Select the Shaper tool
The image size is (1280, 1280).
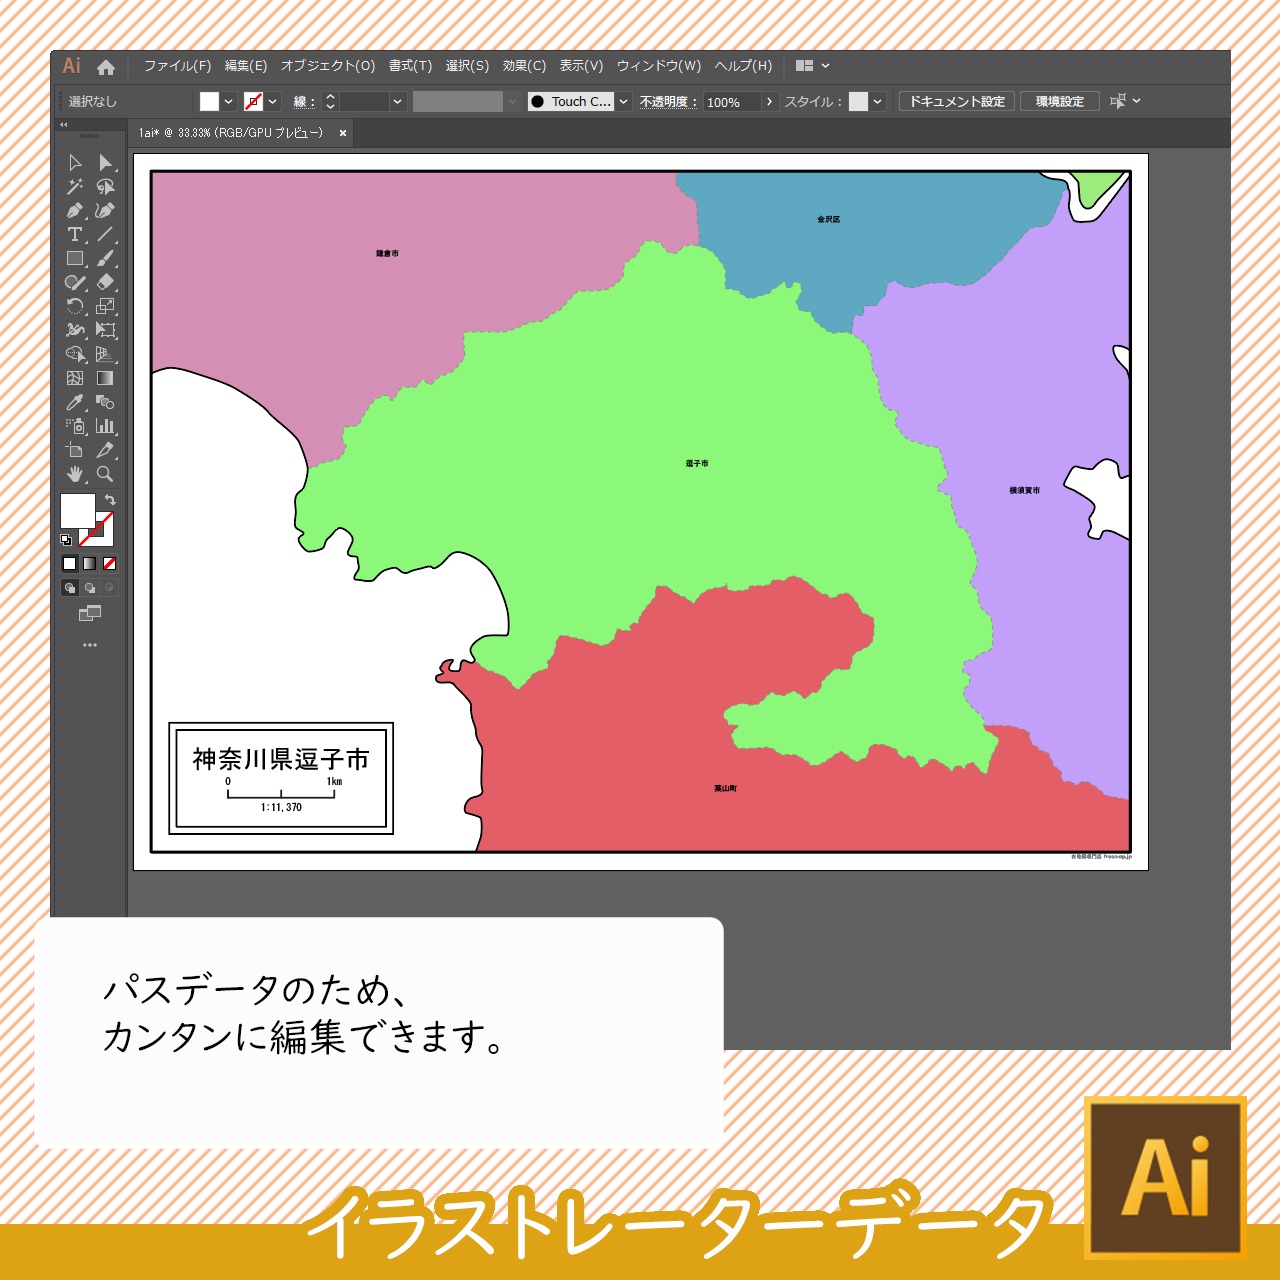[75, 283]
